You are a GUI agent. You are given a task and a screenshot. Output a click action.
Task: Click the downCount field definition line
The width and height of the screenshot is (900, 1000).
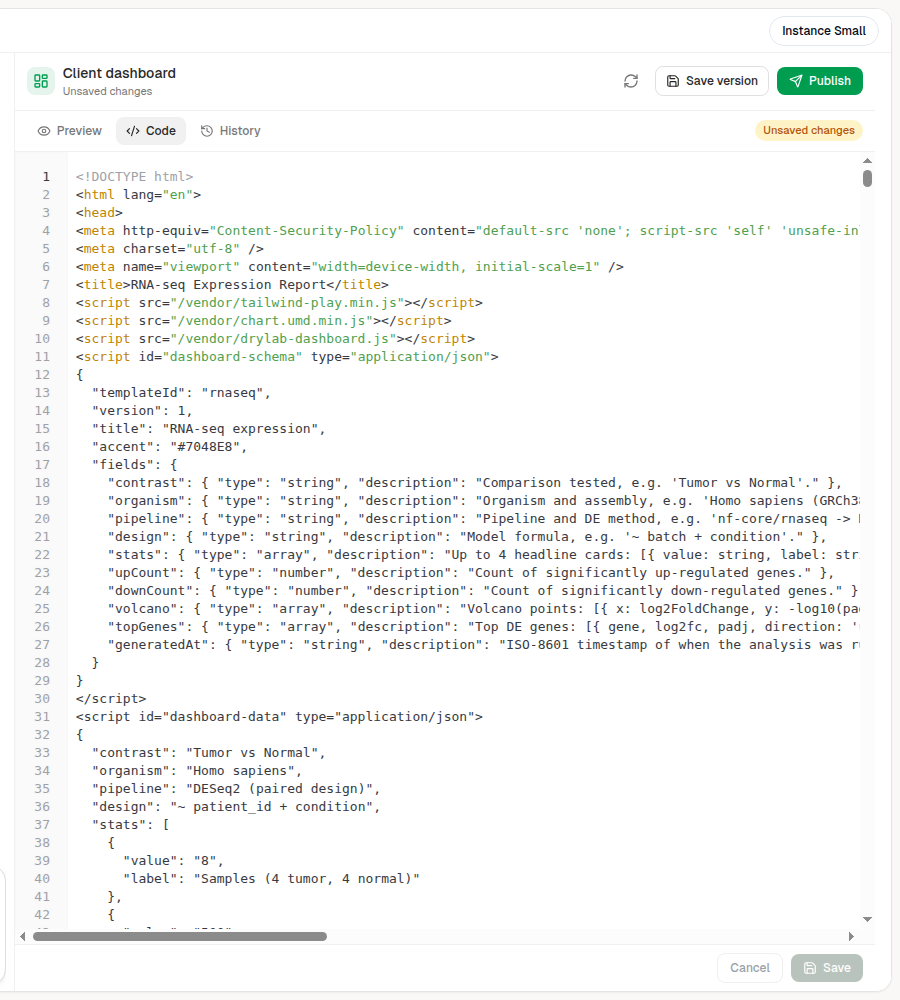click(x=482, y=591)
